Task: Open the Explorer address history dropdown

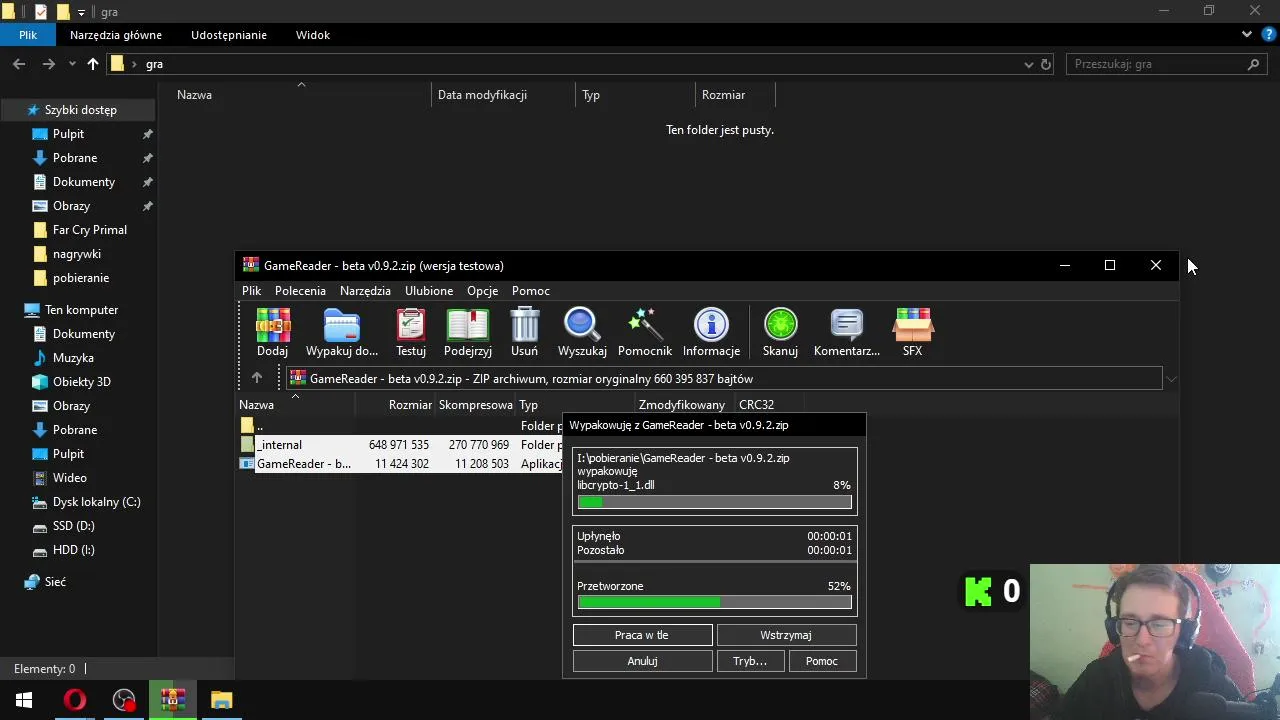Action: click(x=1028, y=64)
